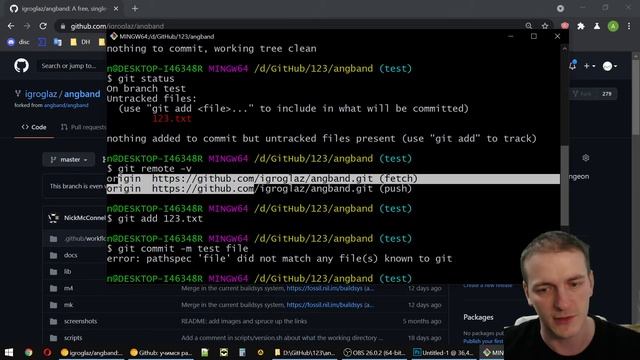Open the docs folder
This screenshot has height=360, width=640.
(70, 255)
